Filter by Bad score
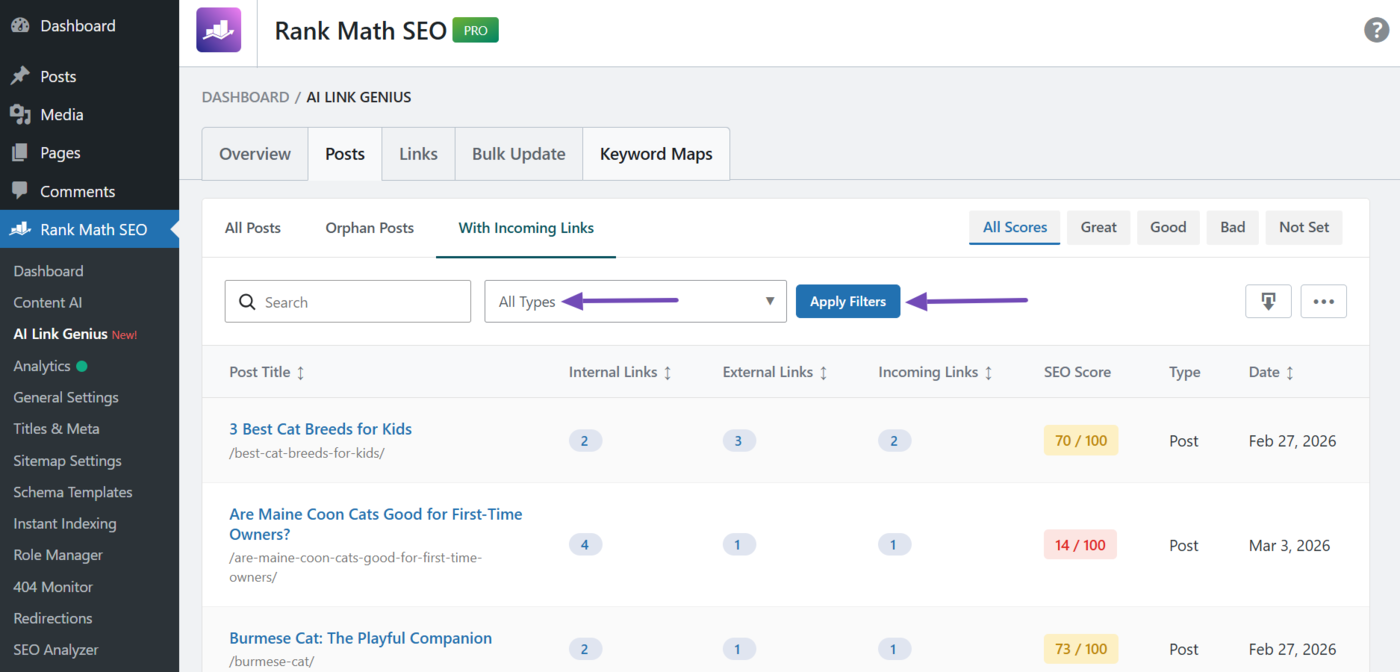The width and height of the screenshot is (1400, 672). coord(1233,227)
